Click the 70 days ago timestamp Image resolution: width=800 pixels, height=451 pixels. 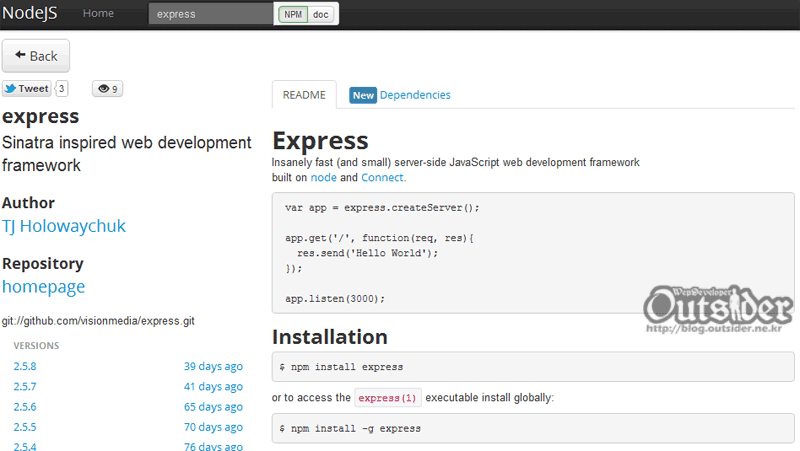213,427
